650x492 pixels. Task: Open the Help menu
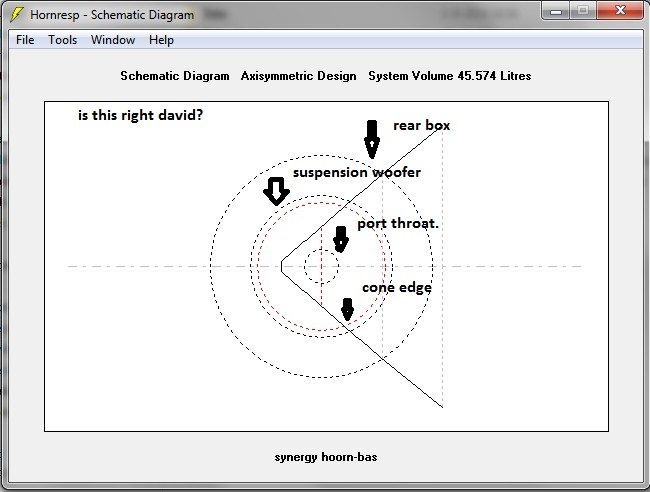pos(161,40)
